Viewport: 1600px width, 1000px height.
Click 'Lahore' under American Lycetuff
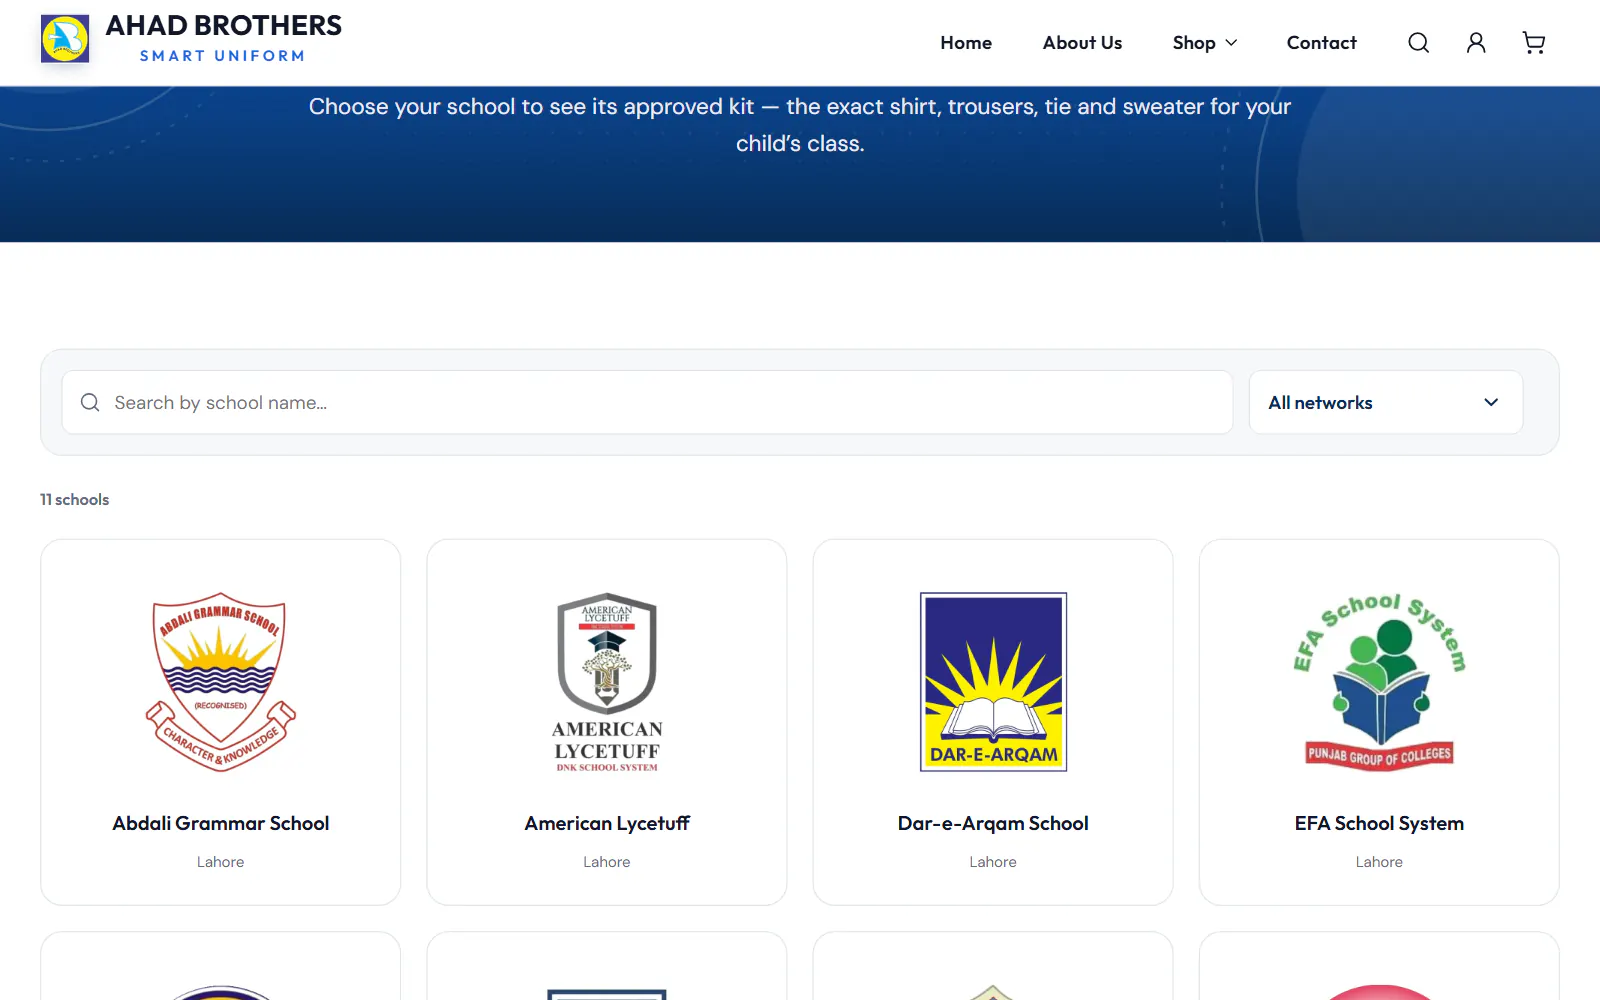[607, 861]
